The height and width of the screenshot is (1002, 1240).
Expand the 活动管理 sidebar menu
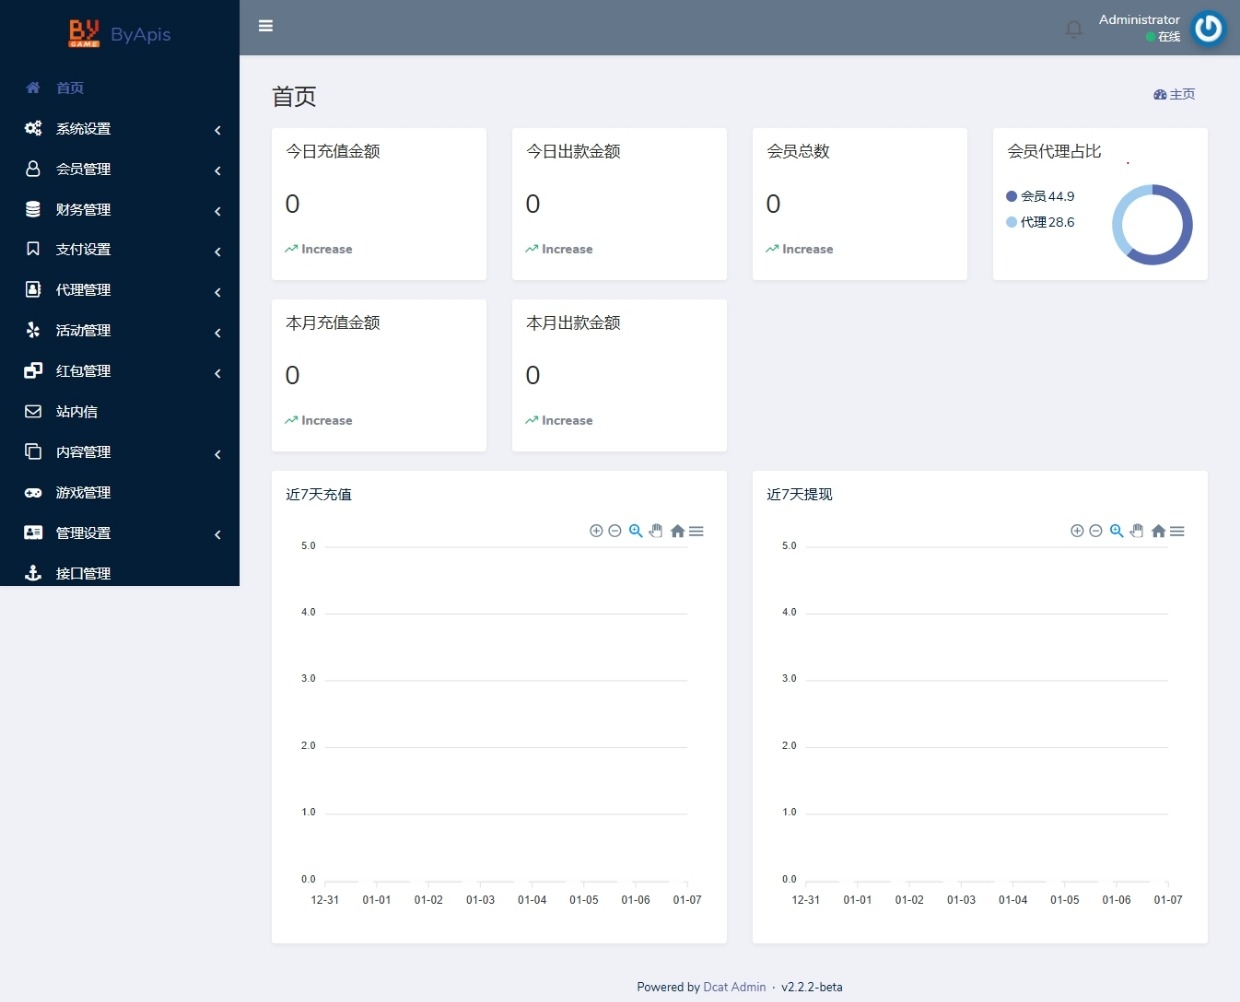(x=120, y=331)
